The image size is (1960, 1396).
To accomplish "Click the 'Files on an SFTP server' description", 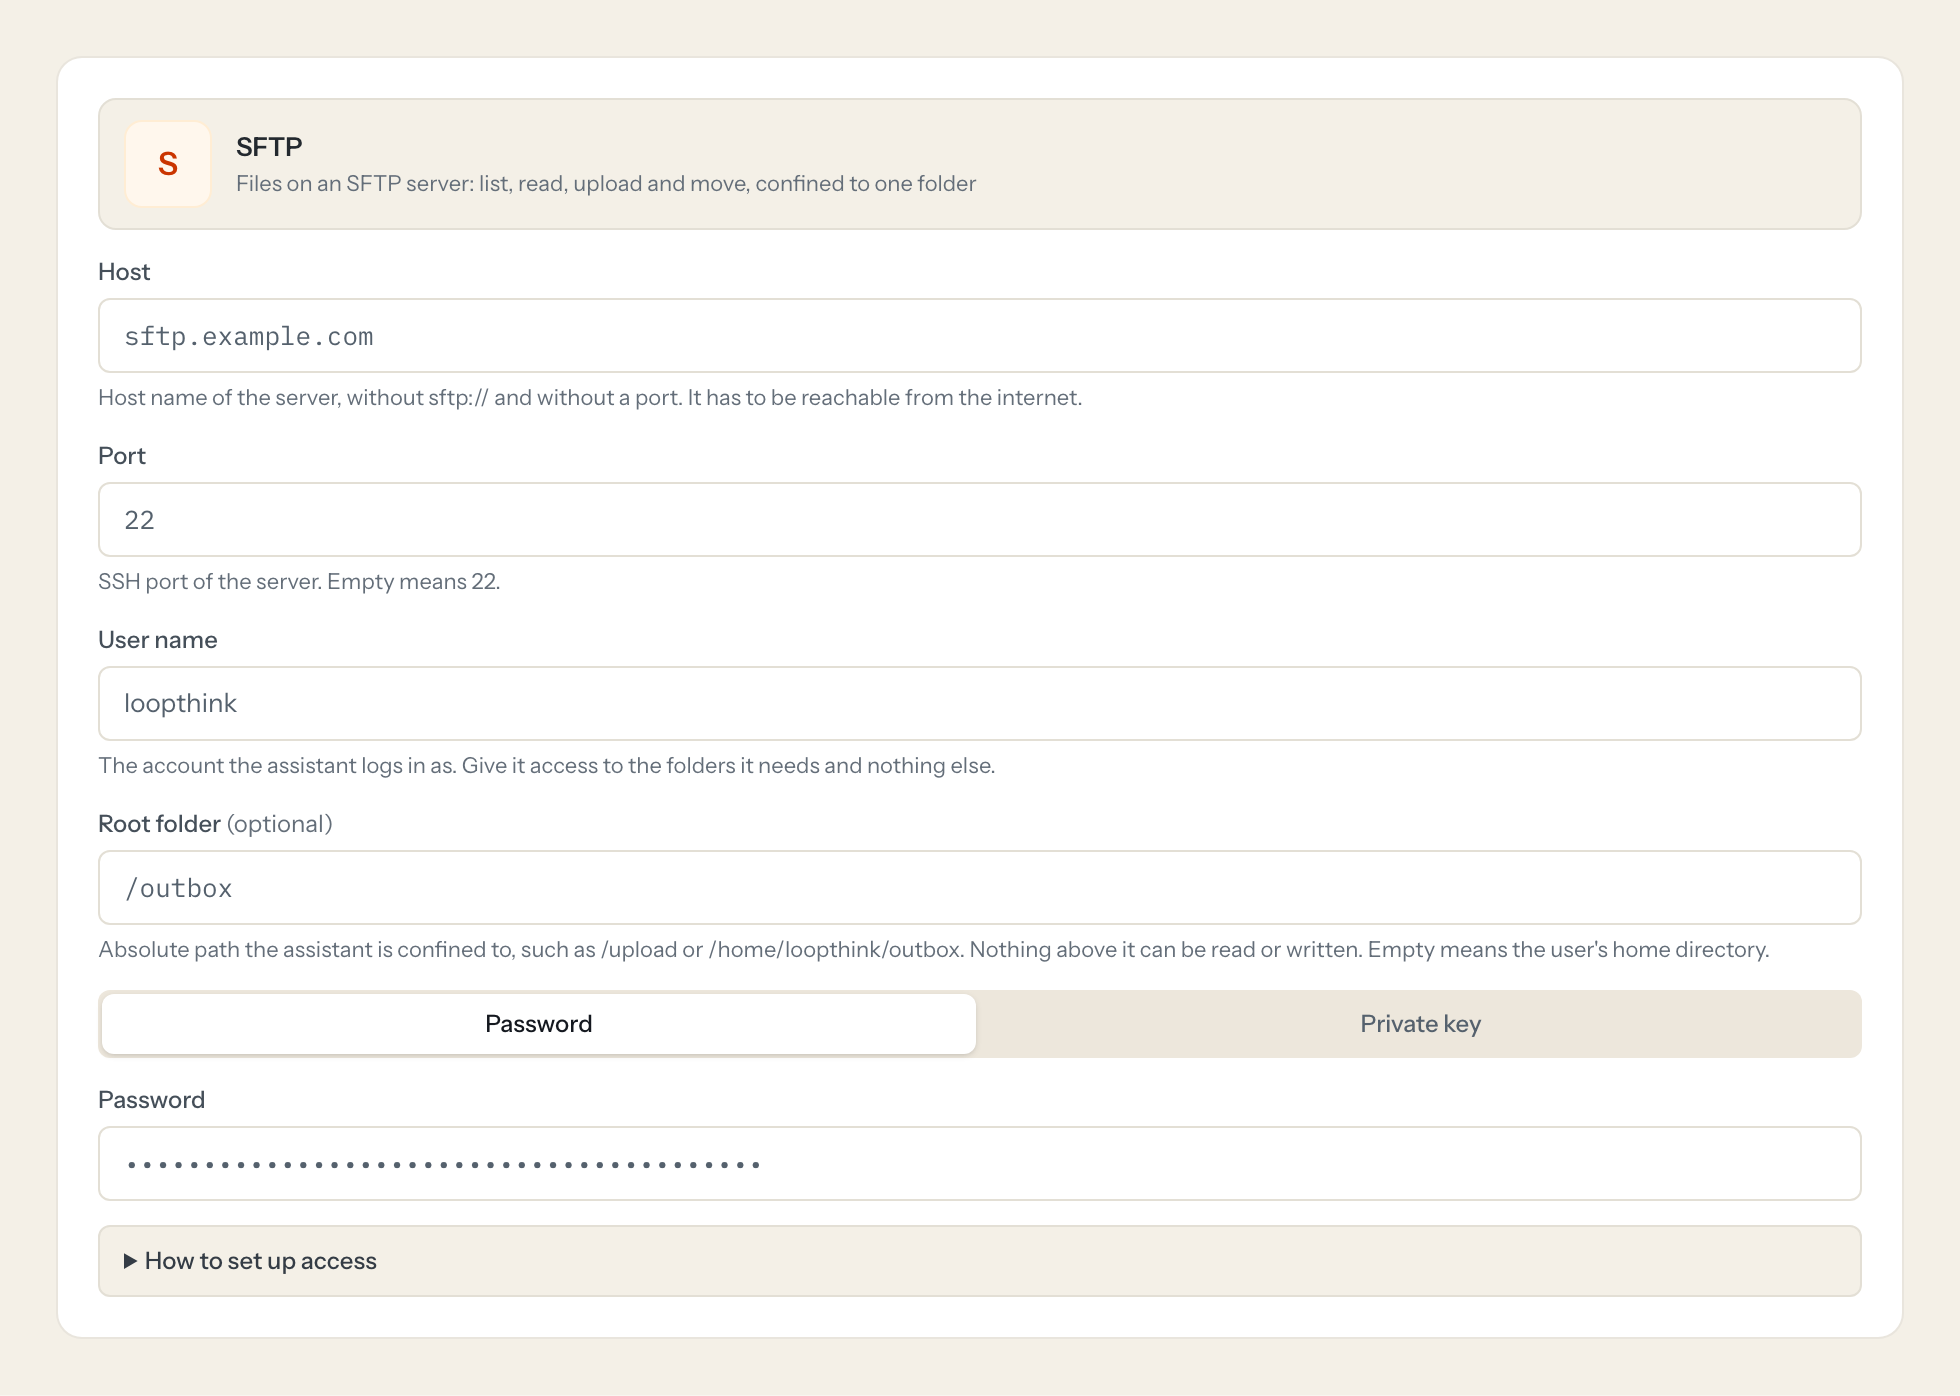I will coord(606,184).
